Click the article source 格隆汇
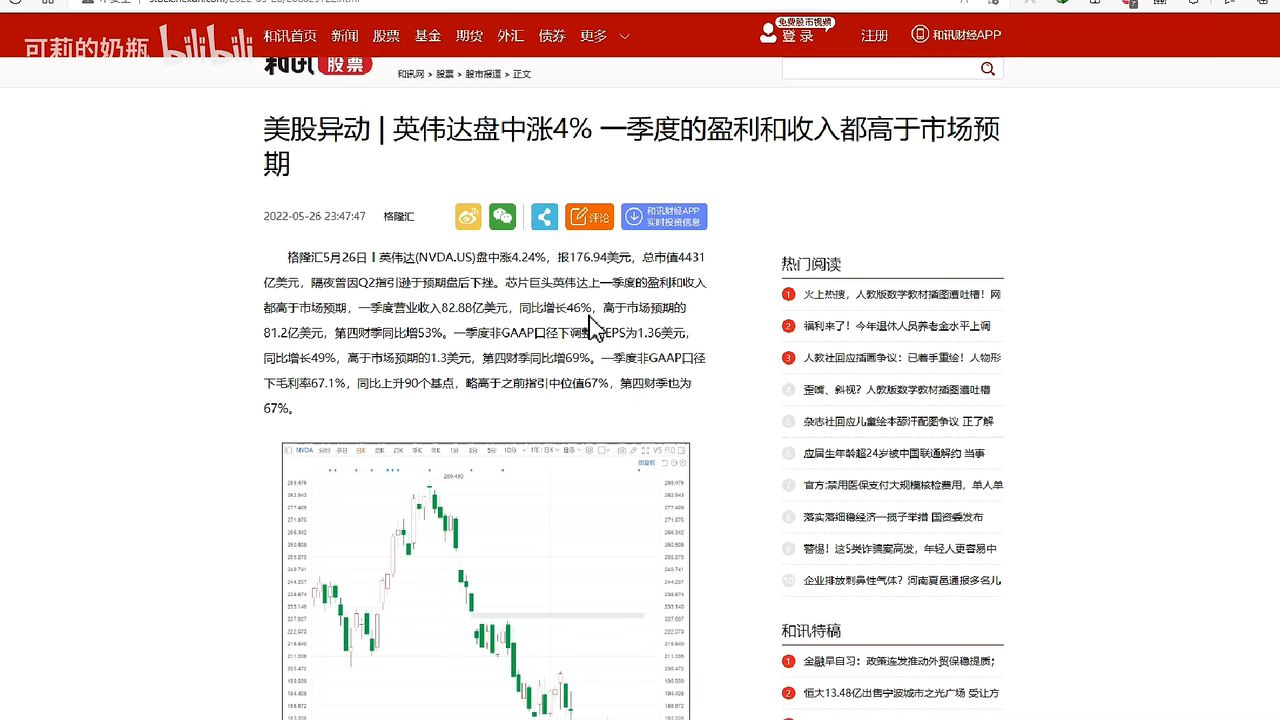Viewport: 1280px width, 720px height. click(399, 217)
